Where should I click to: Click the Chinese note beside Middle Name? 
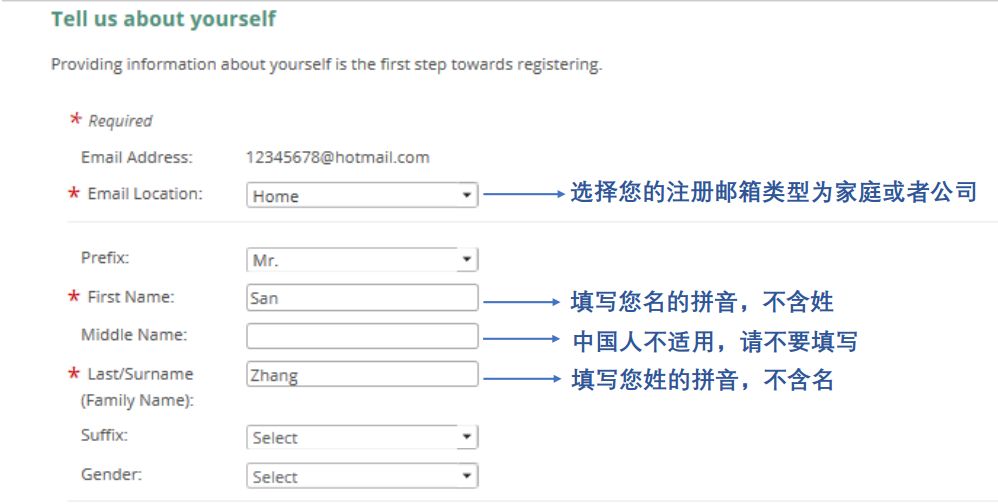click(714, 342)
